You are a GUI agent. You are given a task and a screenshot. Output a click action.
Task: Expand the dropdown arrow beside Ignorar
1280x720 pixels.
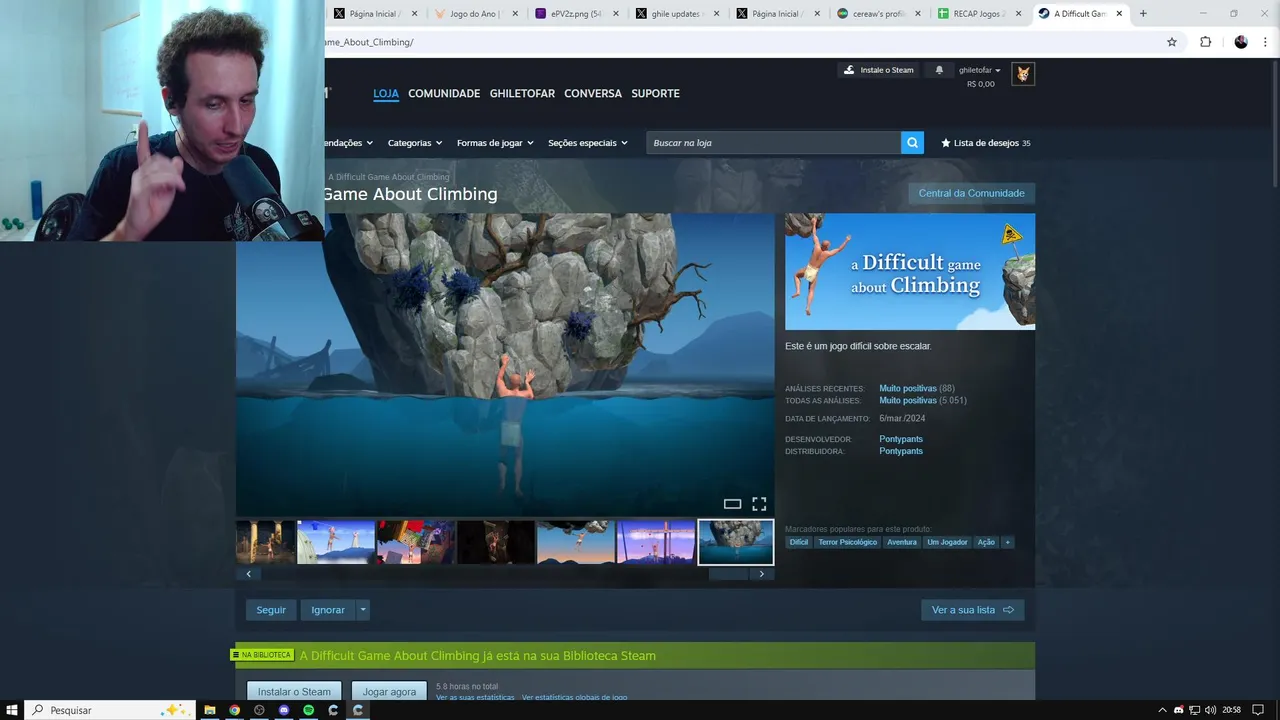[363, 610]
